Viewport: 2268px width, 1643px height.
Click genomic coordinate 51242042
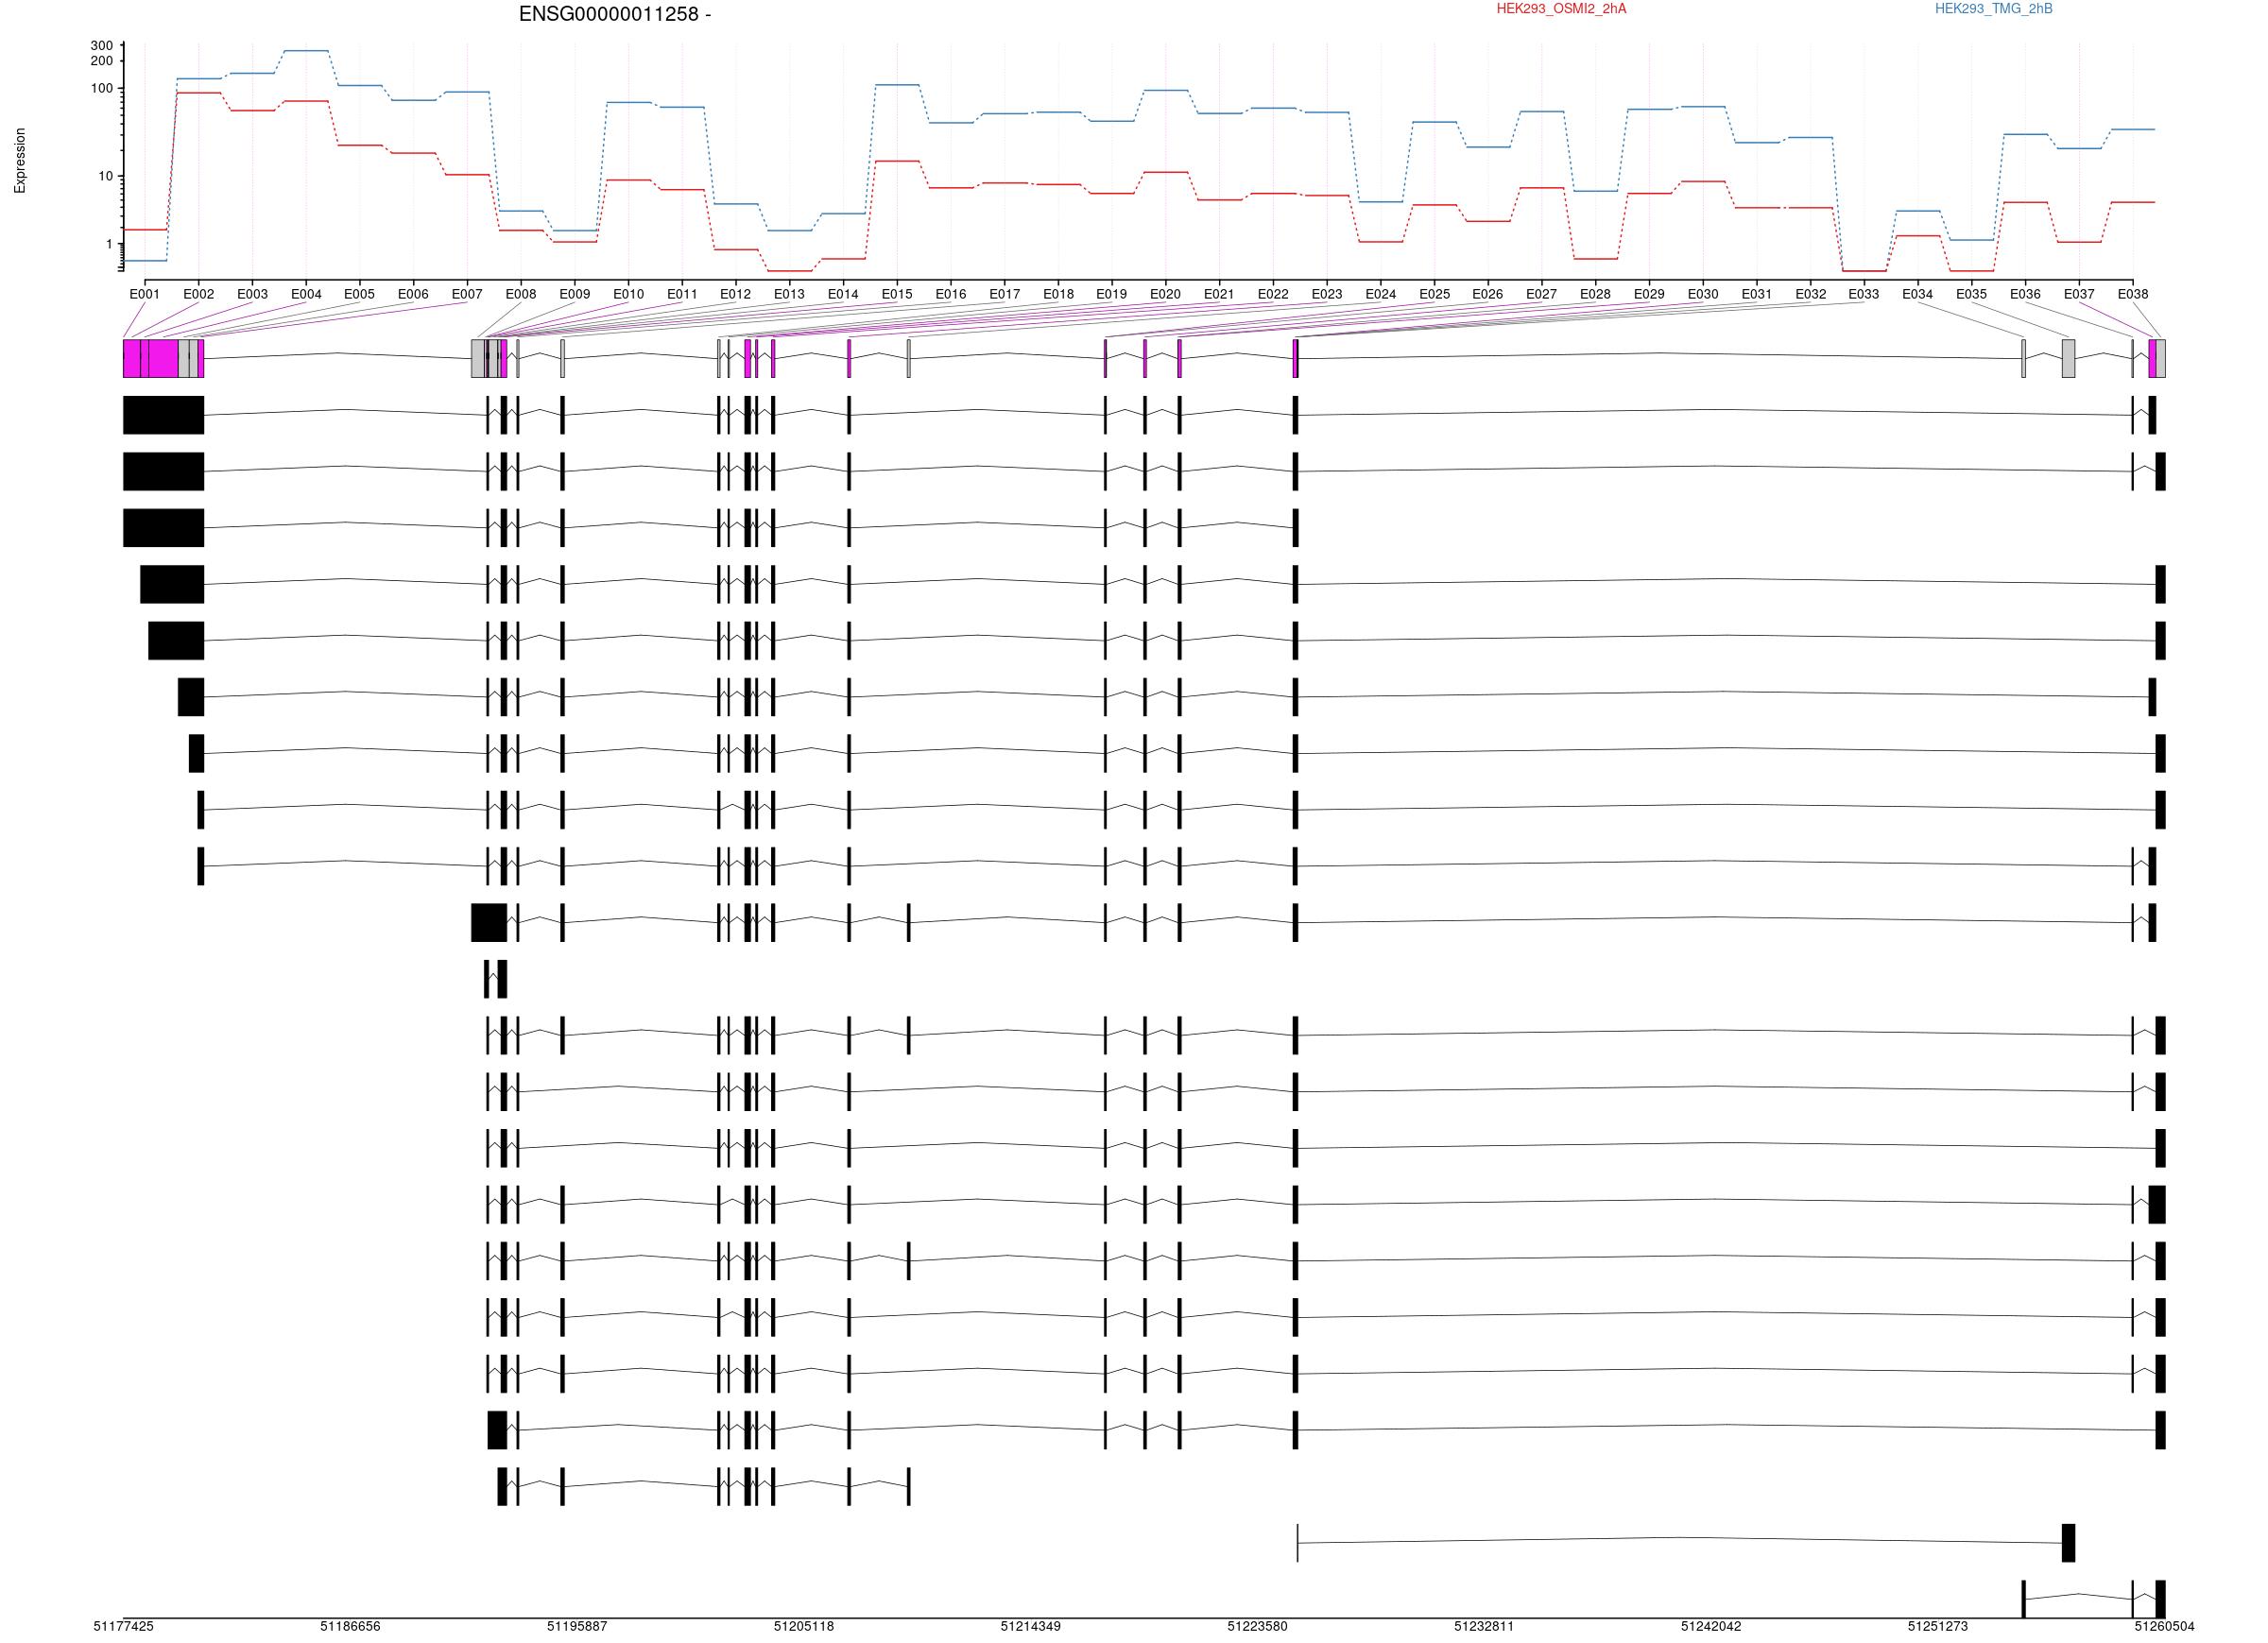pos(1711,1626)
